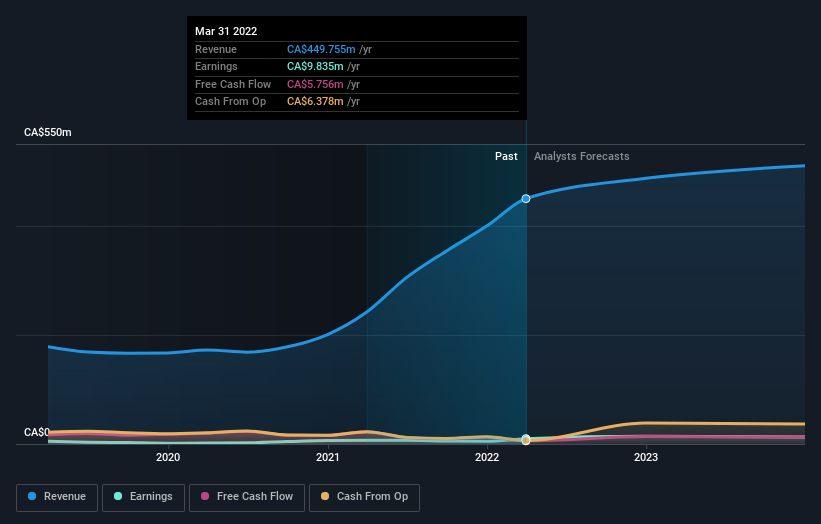Click the CA$449.755m revenue value
The width and height of the screenshot is (821, 524).
(321, 49)
